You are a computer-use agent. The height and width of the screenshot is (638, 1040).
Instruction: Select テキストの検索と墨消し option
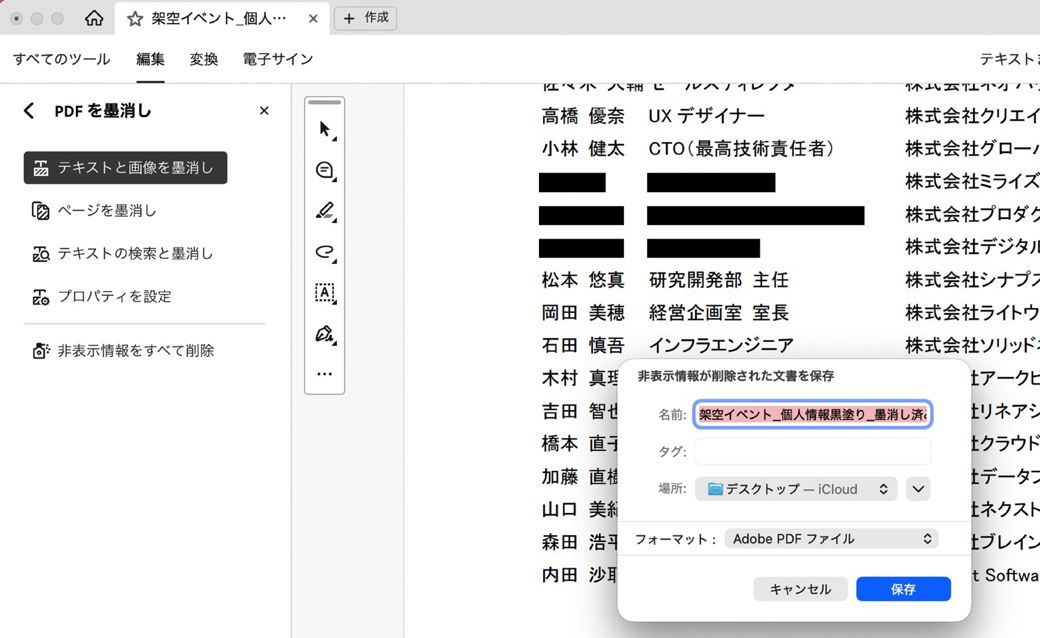(135, 254)
